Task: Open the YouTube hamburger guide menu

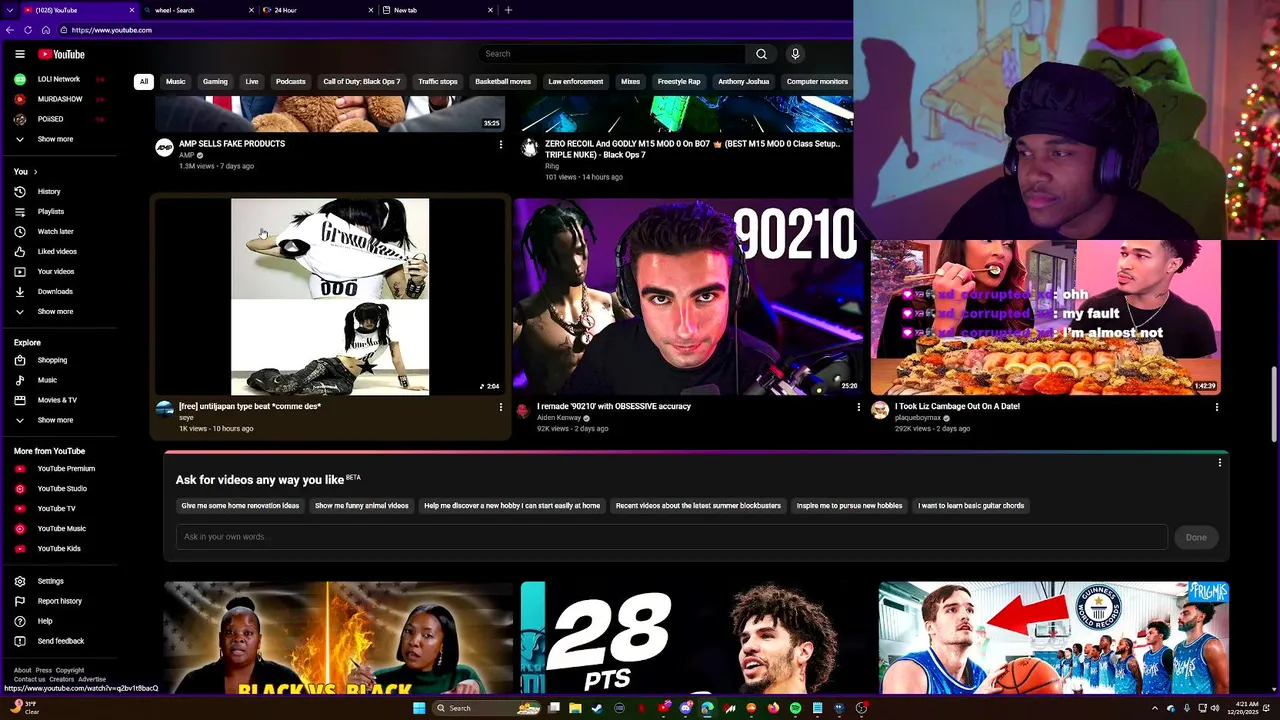Action: point(19,54)
